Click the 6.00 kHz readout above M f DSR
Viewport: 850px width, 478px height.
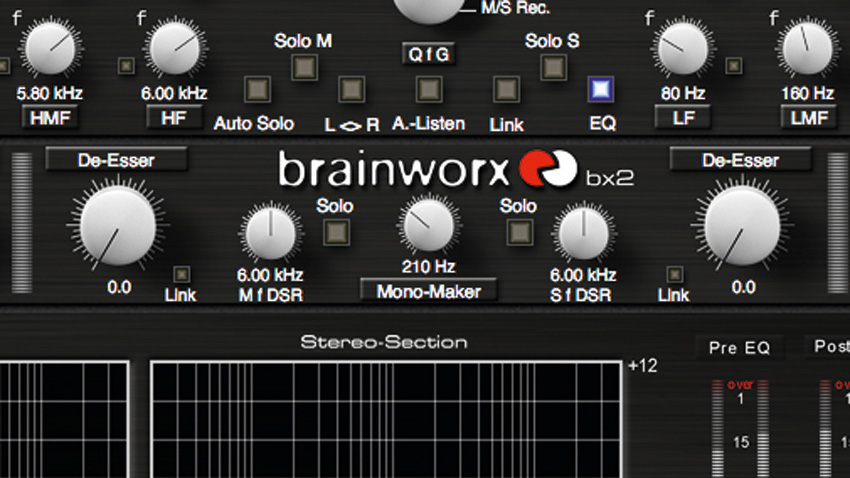pyautogui.click(x=270, y=275)
